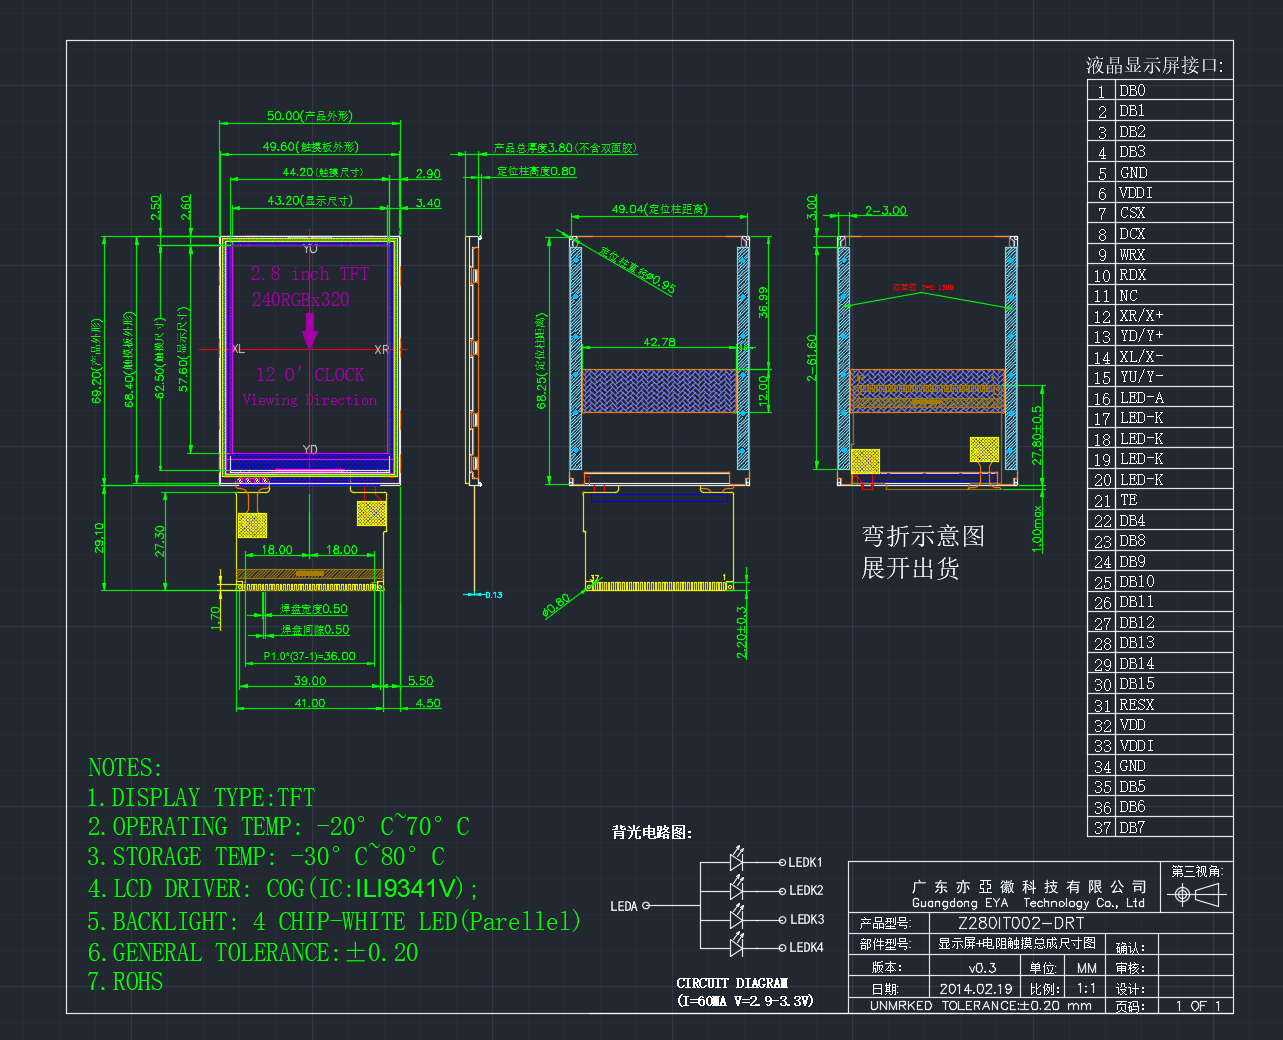Image resolution: width=1283 pixels, height=1040 pixels.
Task: Click the '展开出货' label
Action: point(911,568)
